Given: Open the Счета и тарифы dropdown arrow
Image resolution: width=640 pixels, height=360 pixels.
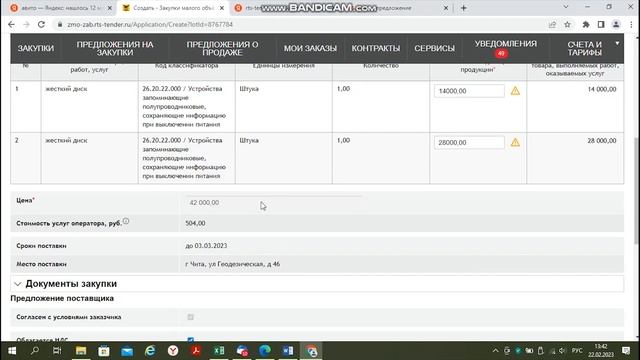Looking at the screenshot, I should coord(617,43).
